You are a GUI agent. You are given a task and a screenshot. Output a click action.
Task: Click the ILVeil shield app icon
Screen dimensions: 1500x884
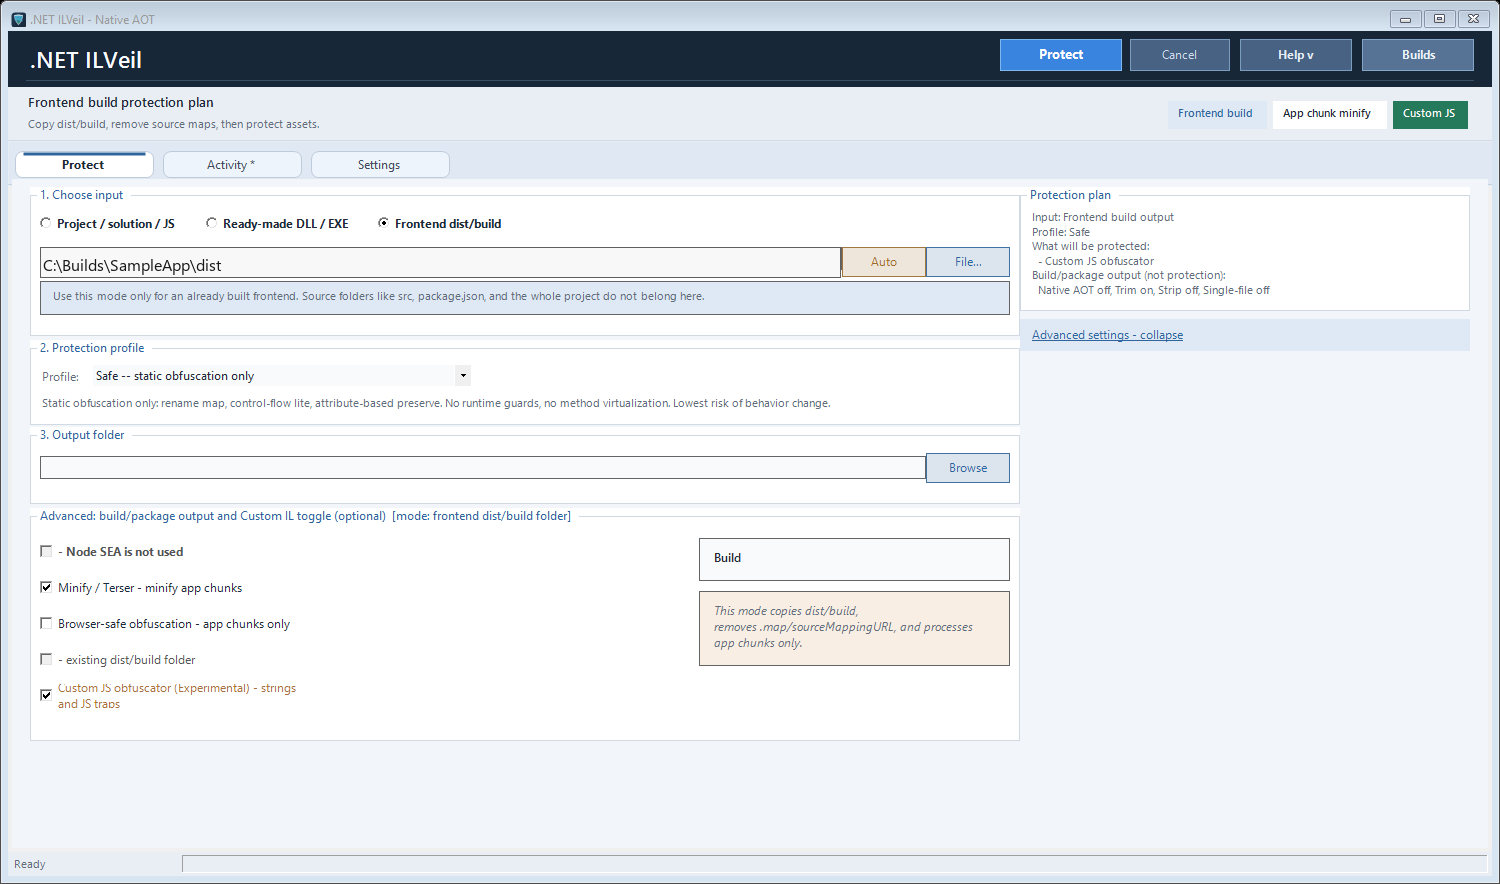pyautogui.click(x=18, y=19)
